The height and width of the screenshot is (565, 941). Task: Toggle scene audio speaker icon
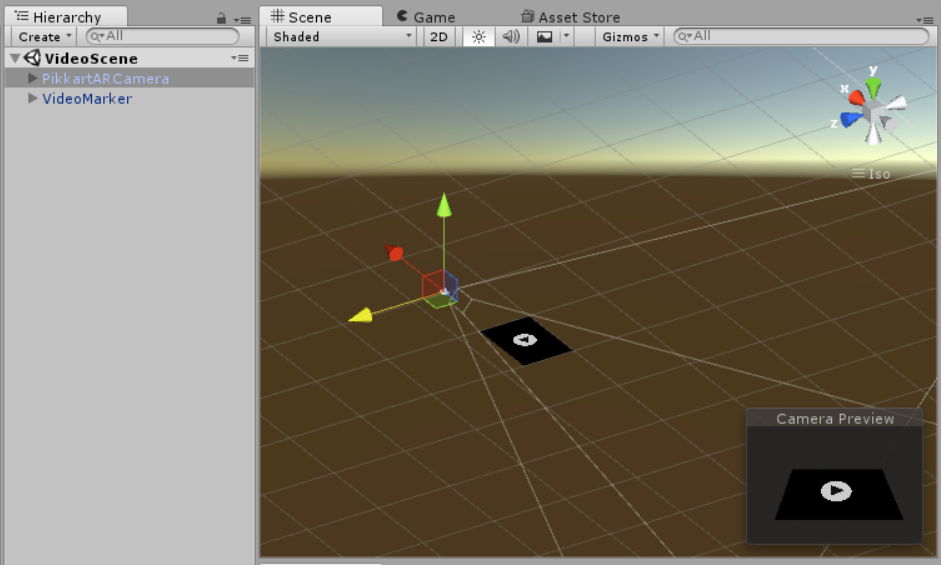tap(511, 37)
